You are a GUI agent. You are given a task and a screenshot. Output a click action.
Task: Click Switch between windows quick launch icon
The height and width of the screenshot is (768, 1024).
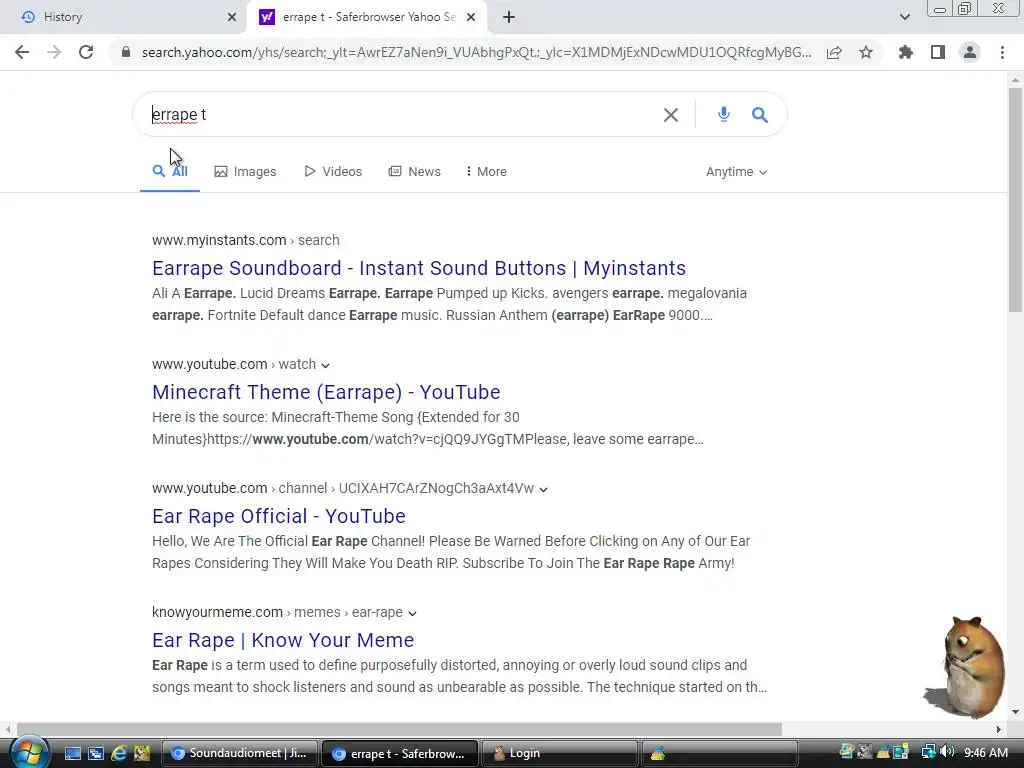(x=96, y=754)
